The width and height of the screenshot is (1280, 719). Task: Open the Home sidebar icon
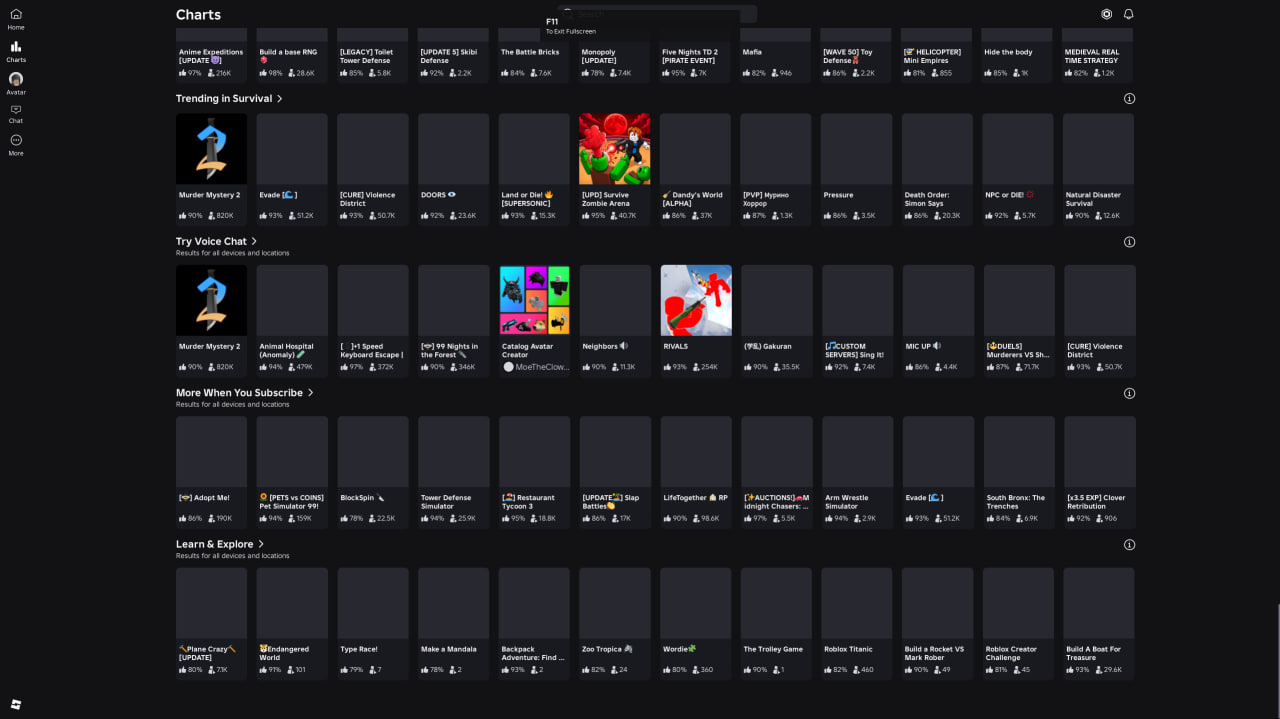coord(16,14)
